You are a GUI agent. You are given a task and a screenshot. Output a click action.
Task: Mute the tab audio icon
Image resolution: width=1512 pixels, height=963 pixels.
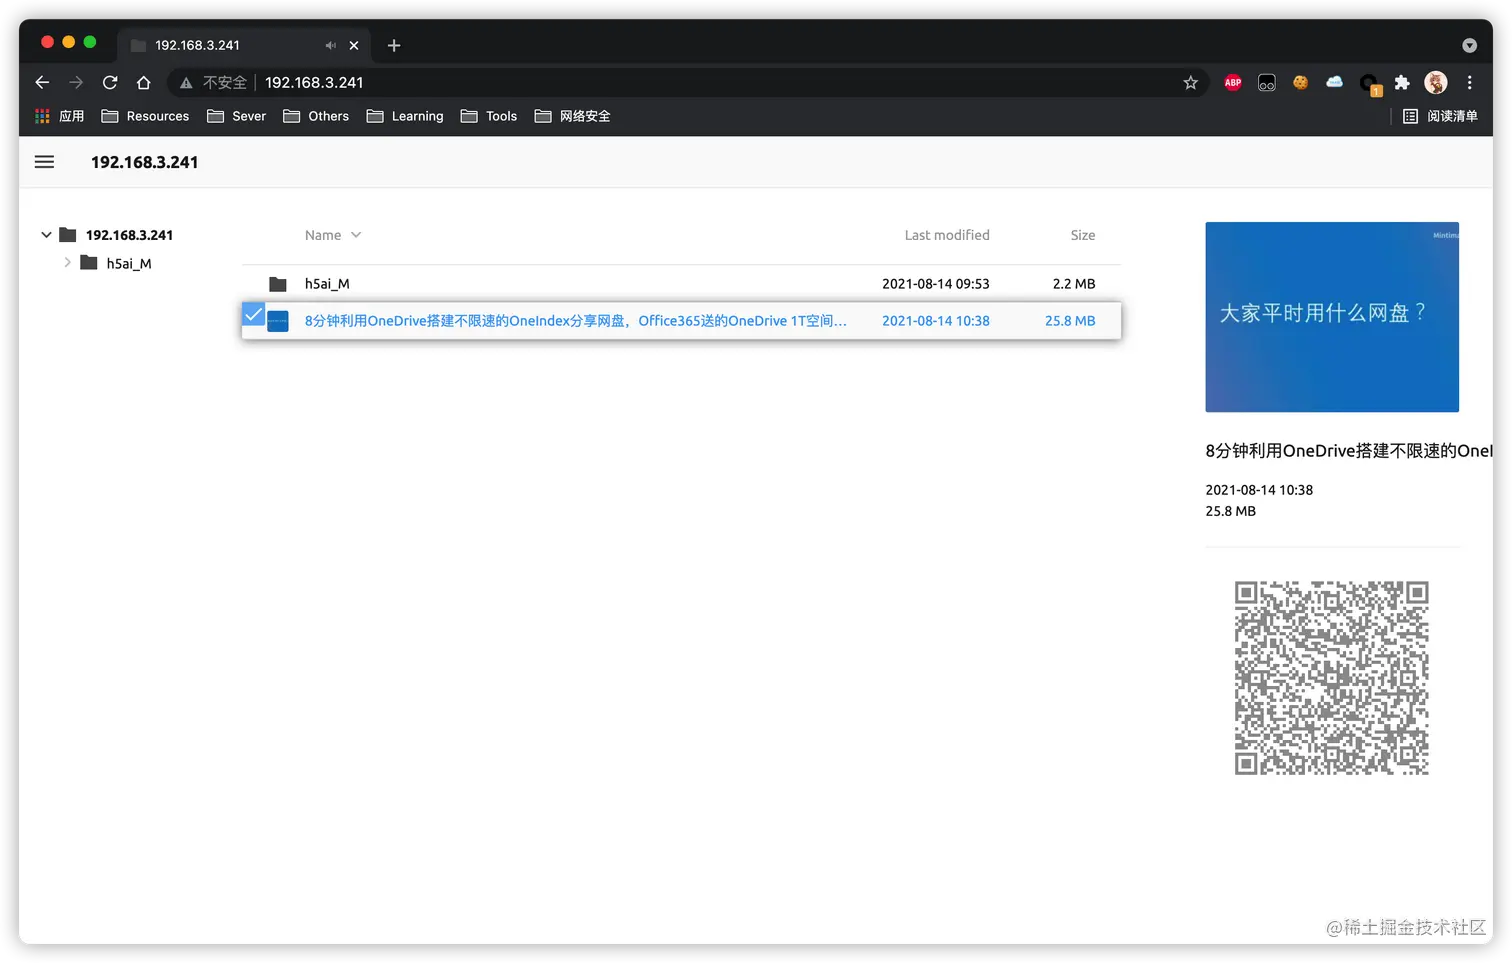330,45
